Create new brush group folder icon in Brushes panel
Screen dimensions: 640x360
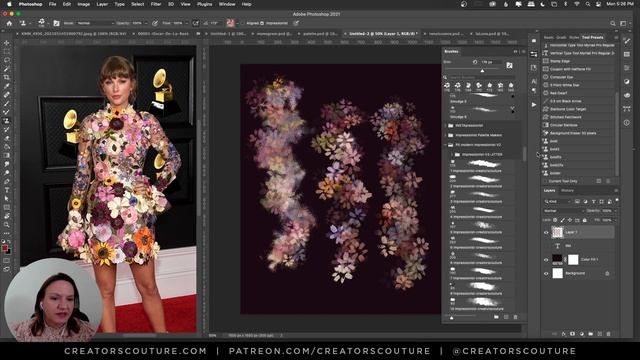coord(496,317)
